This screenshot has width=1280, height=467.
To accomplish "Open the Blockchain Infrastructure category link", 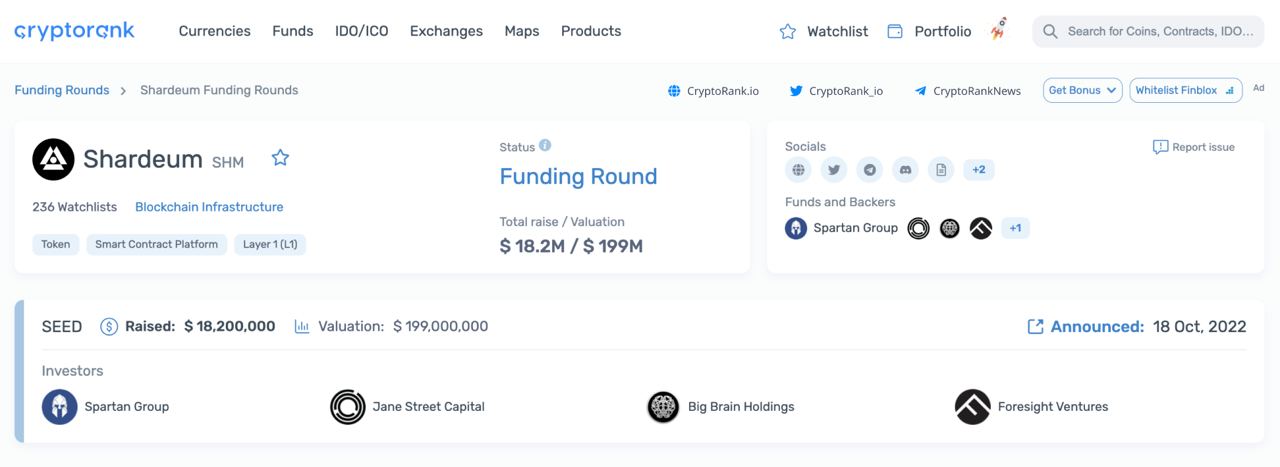I will tap(209, 207).
